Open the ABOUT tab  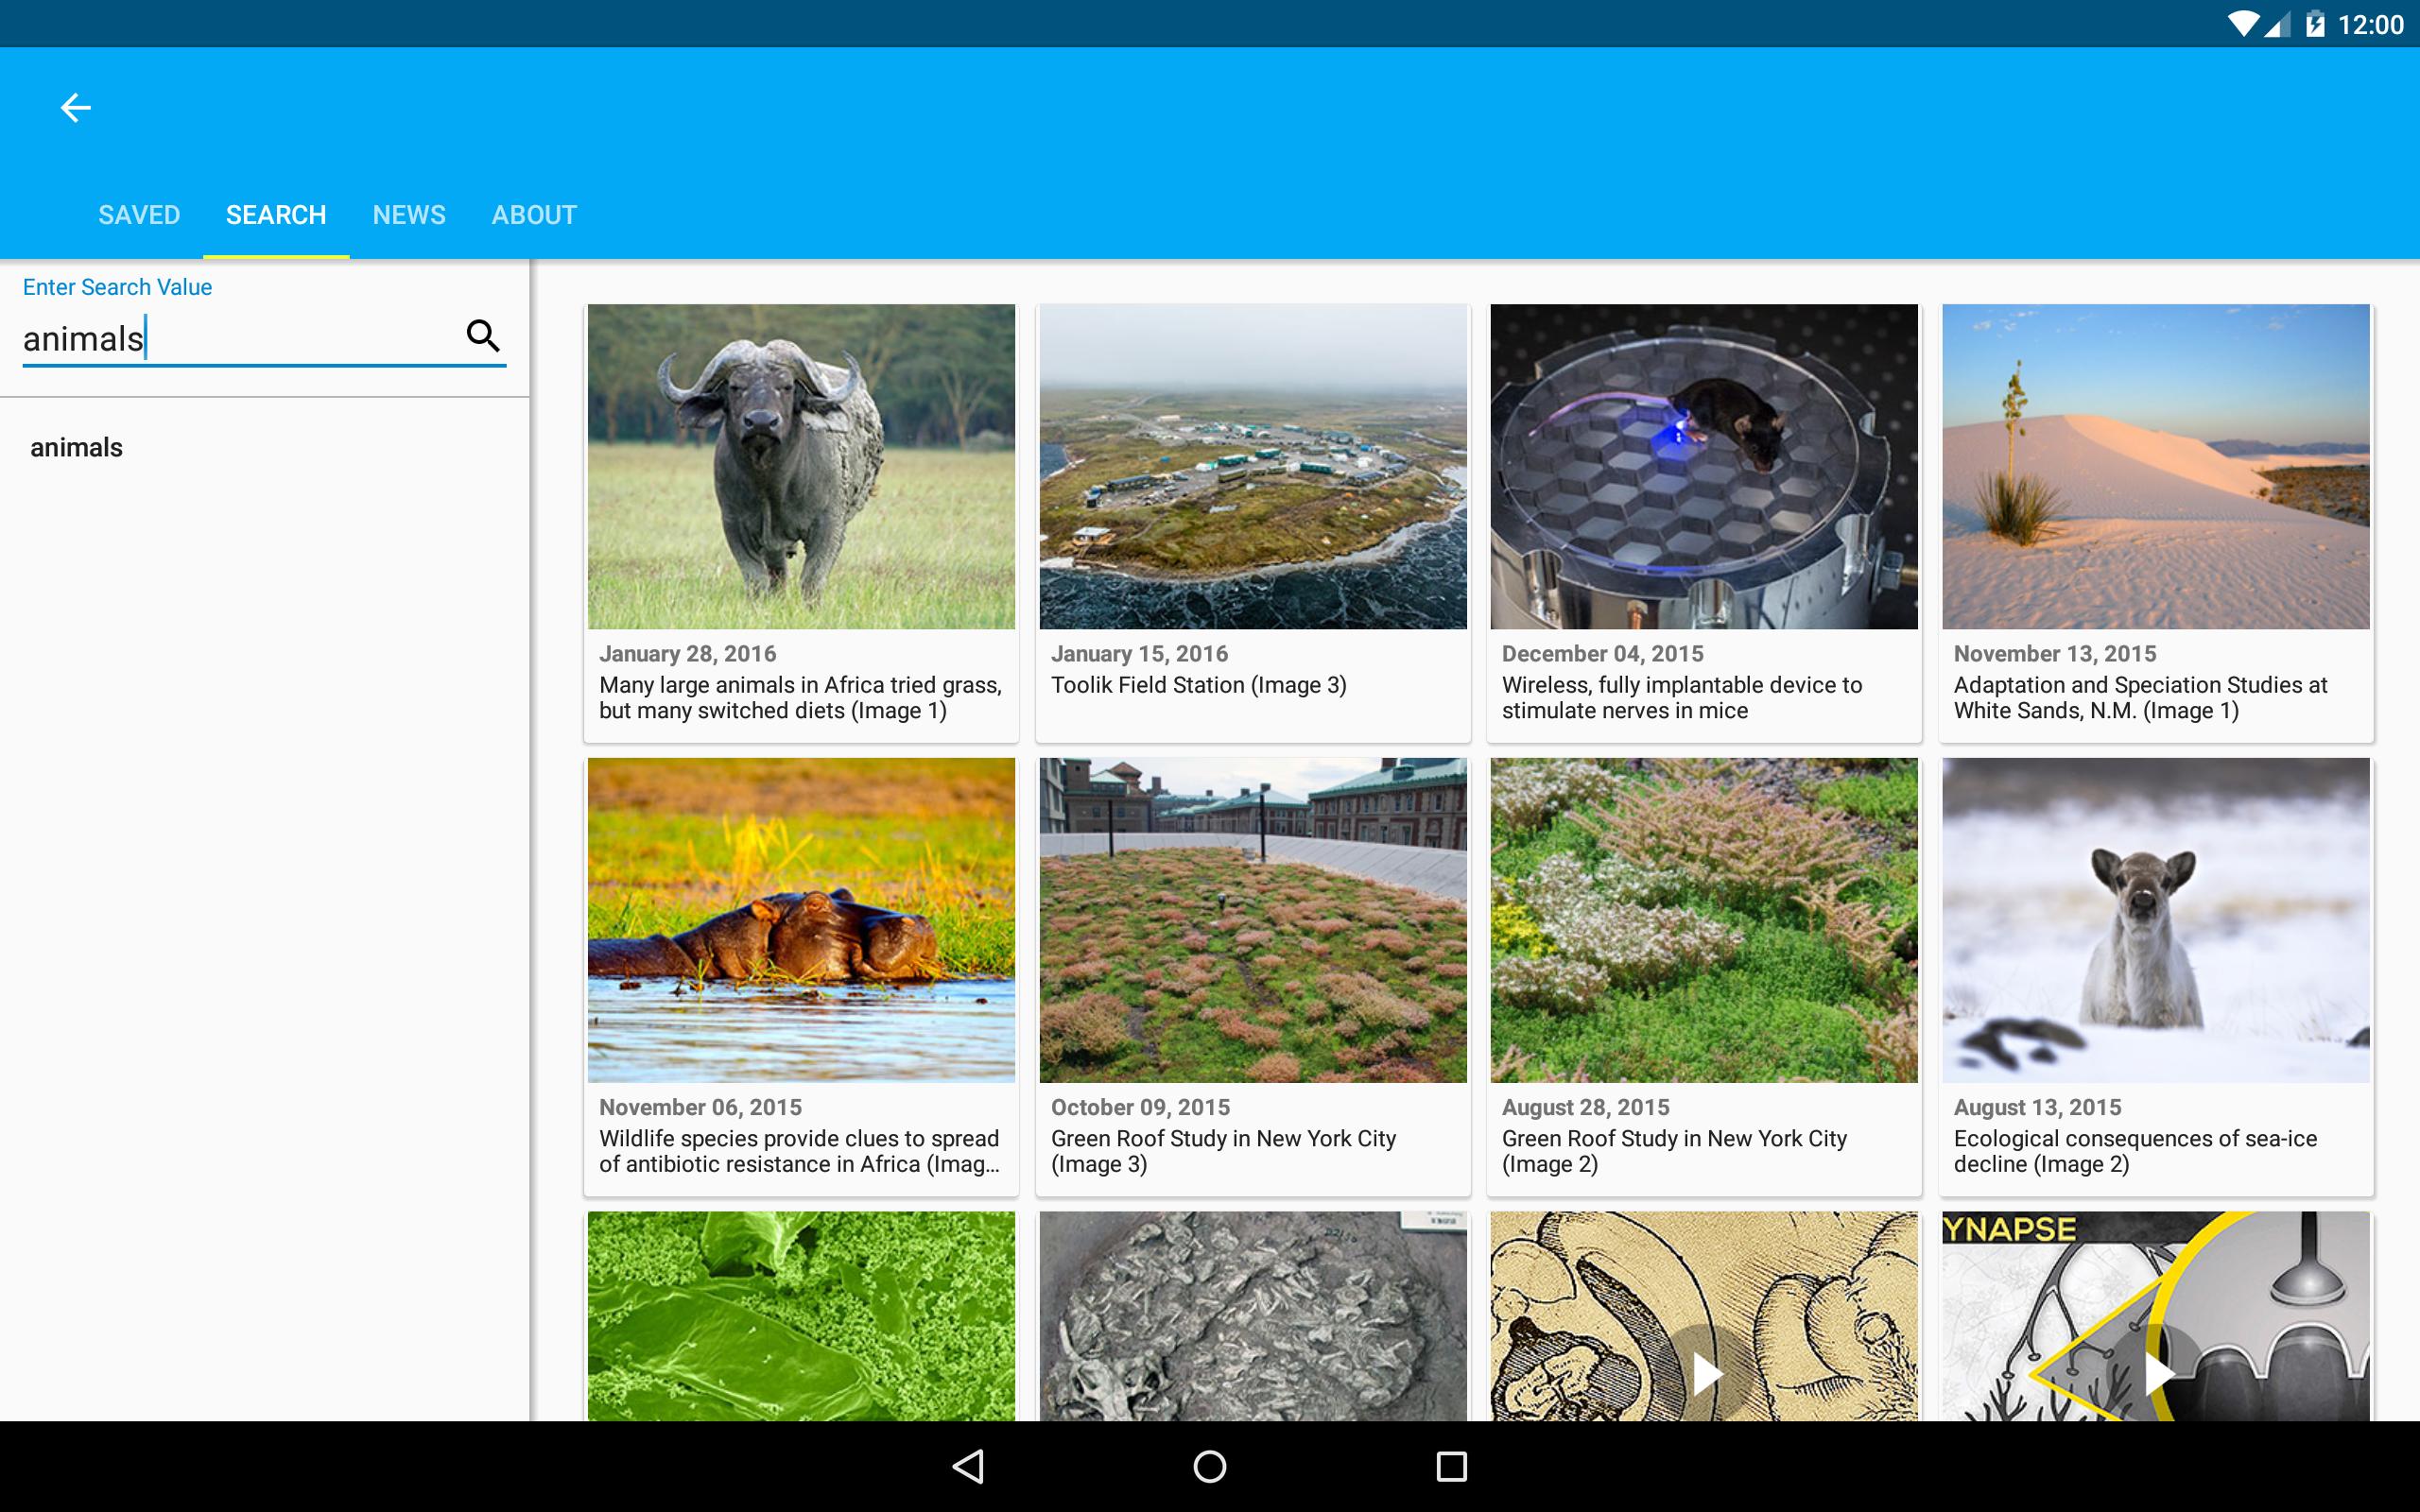[534, 215]
